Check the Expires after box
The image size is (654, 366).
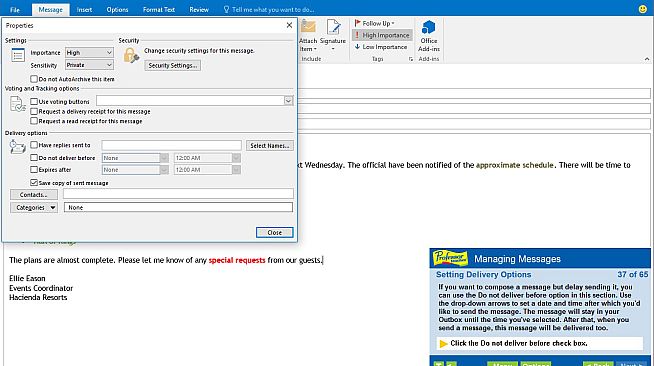point(34,169)
